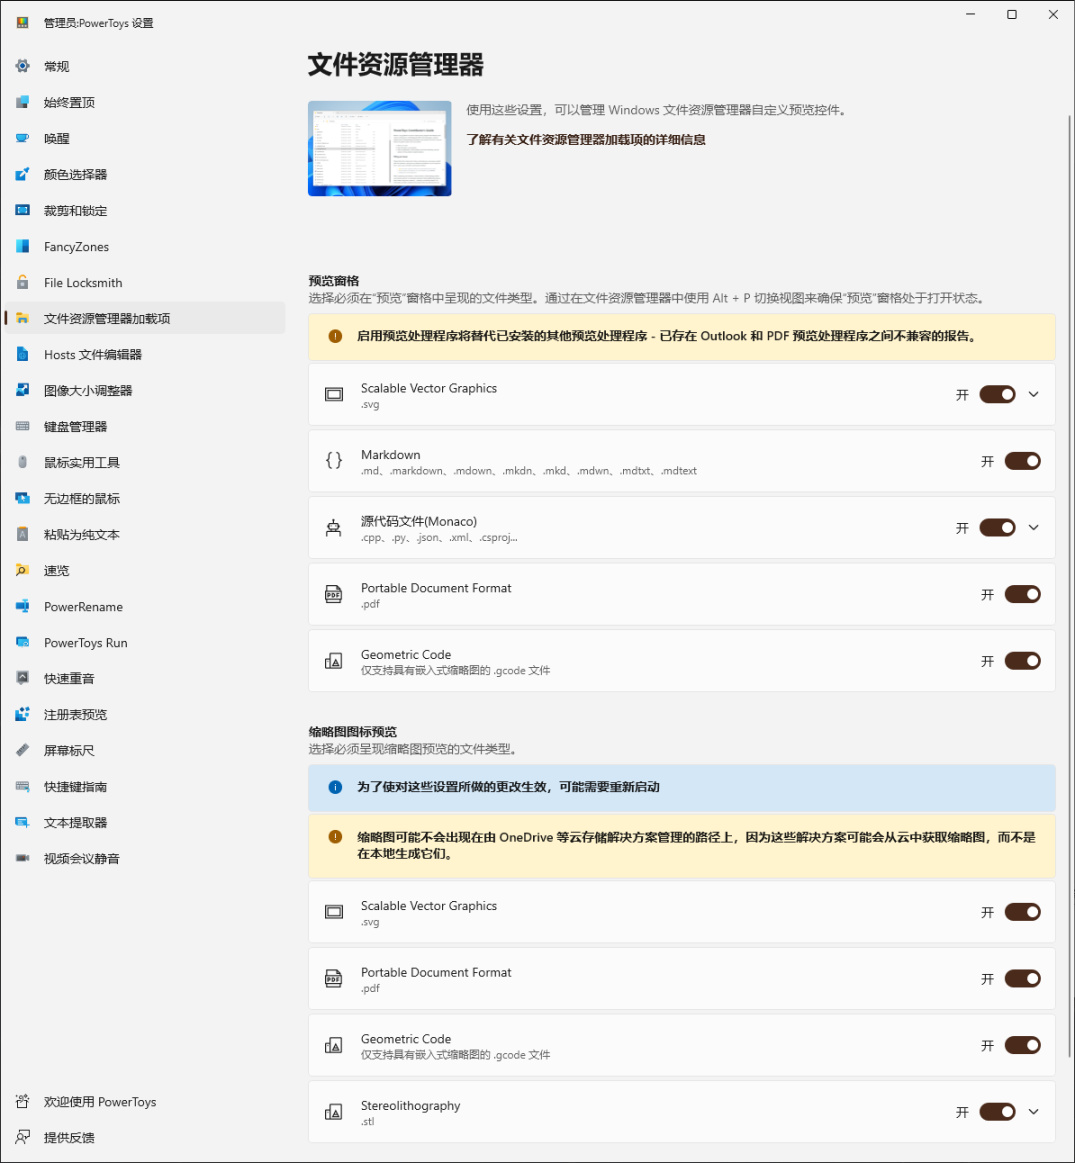Click the 屏幕标尺 ruler icon
This screenshot has width=1075, height=1163.
[22, 750]
